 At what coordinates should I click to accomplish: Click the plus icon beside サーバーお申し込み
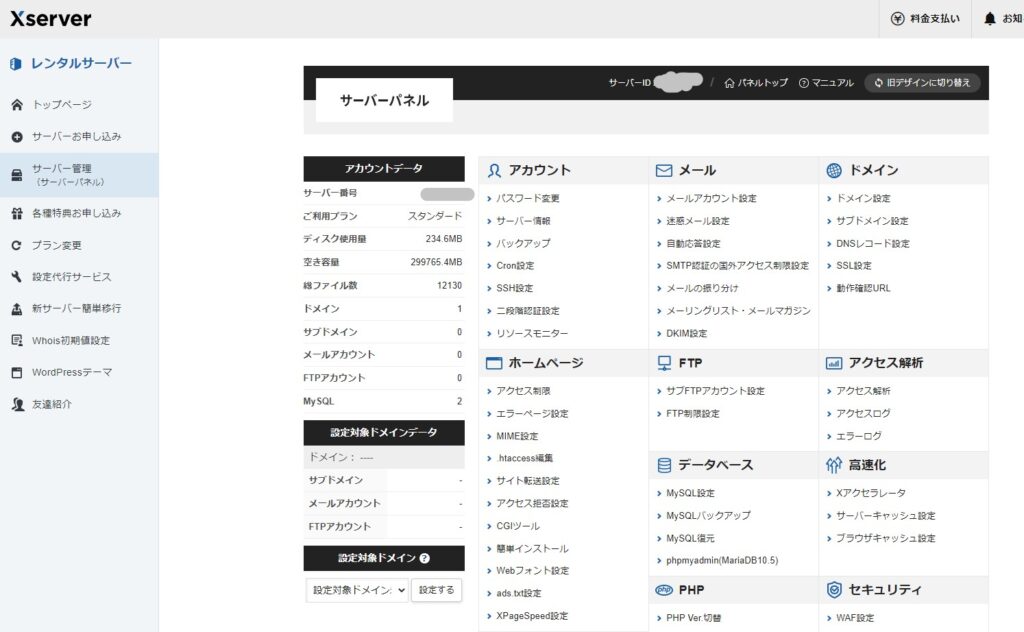point(17,136)
